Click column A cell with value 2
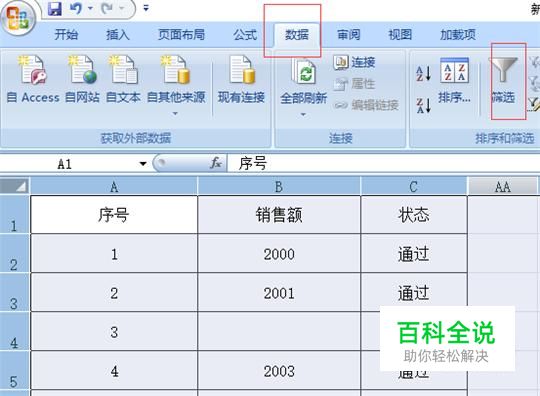Viewport: 540px width, 396px height. [x=114, y=292]
